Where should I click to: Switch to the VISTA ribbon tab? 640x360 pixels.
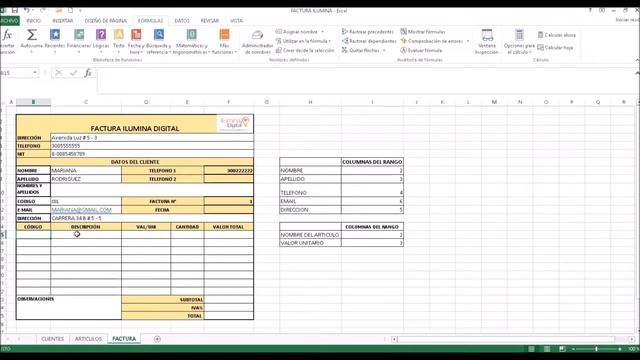[x=236, y=20]
